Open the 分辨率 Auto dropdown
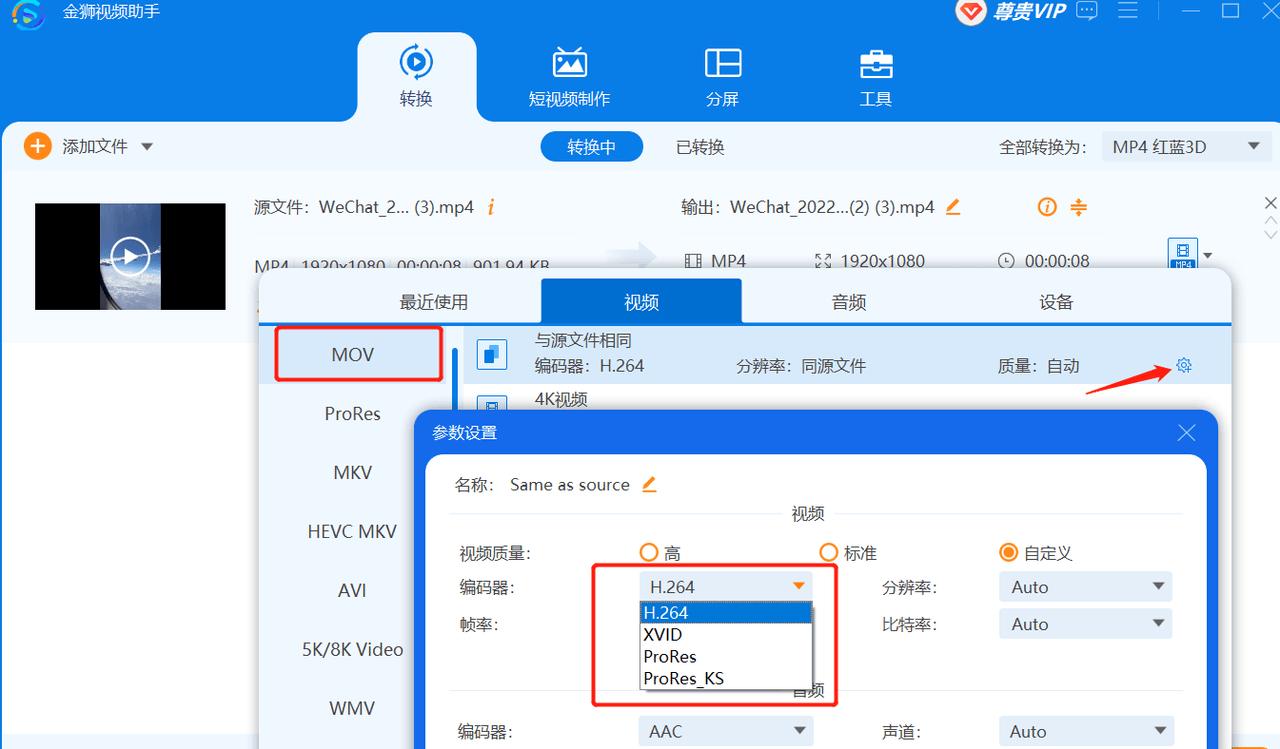This screenshot has height=749, width=1280. 1085,587
